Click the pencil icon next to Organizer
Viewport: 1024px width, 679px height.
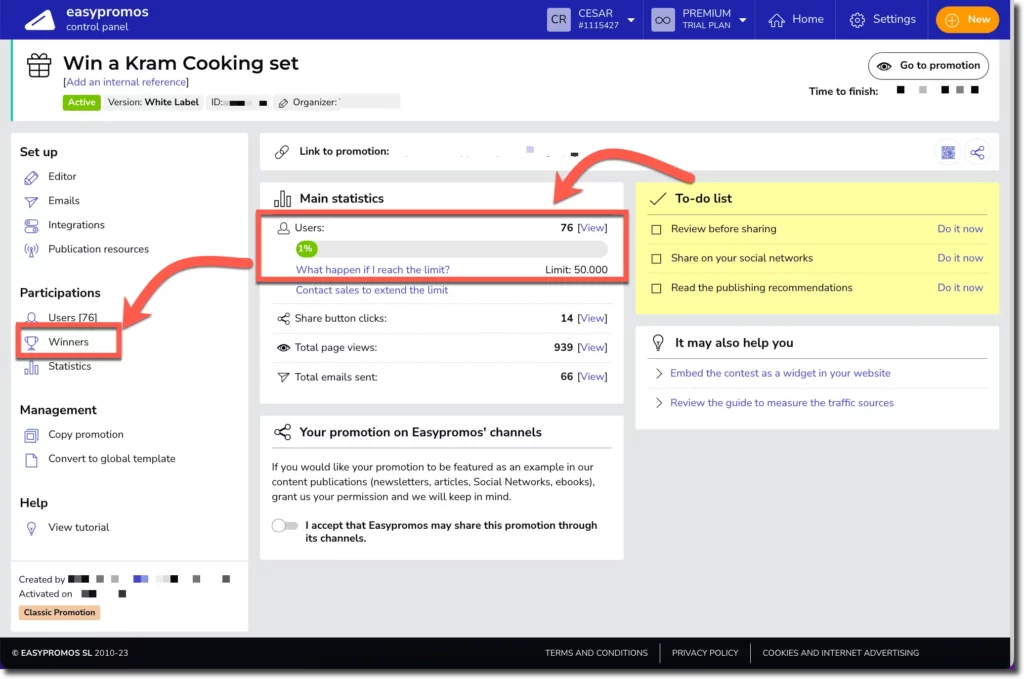tap(283, 103)
